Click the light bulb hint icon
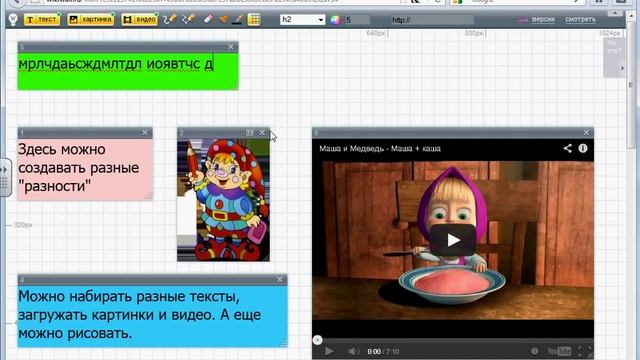This screenshot has width=640, height=360. (13, 19)
